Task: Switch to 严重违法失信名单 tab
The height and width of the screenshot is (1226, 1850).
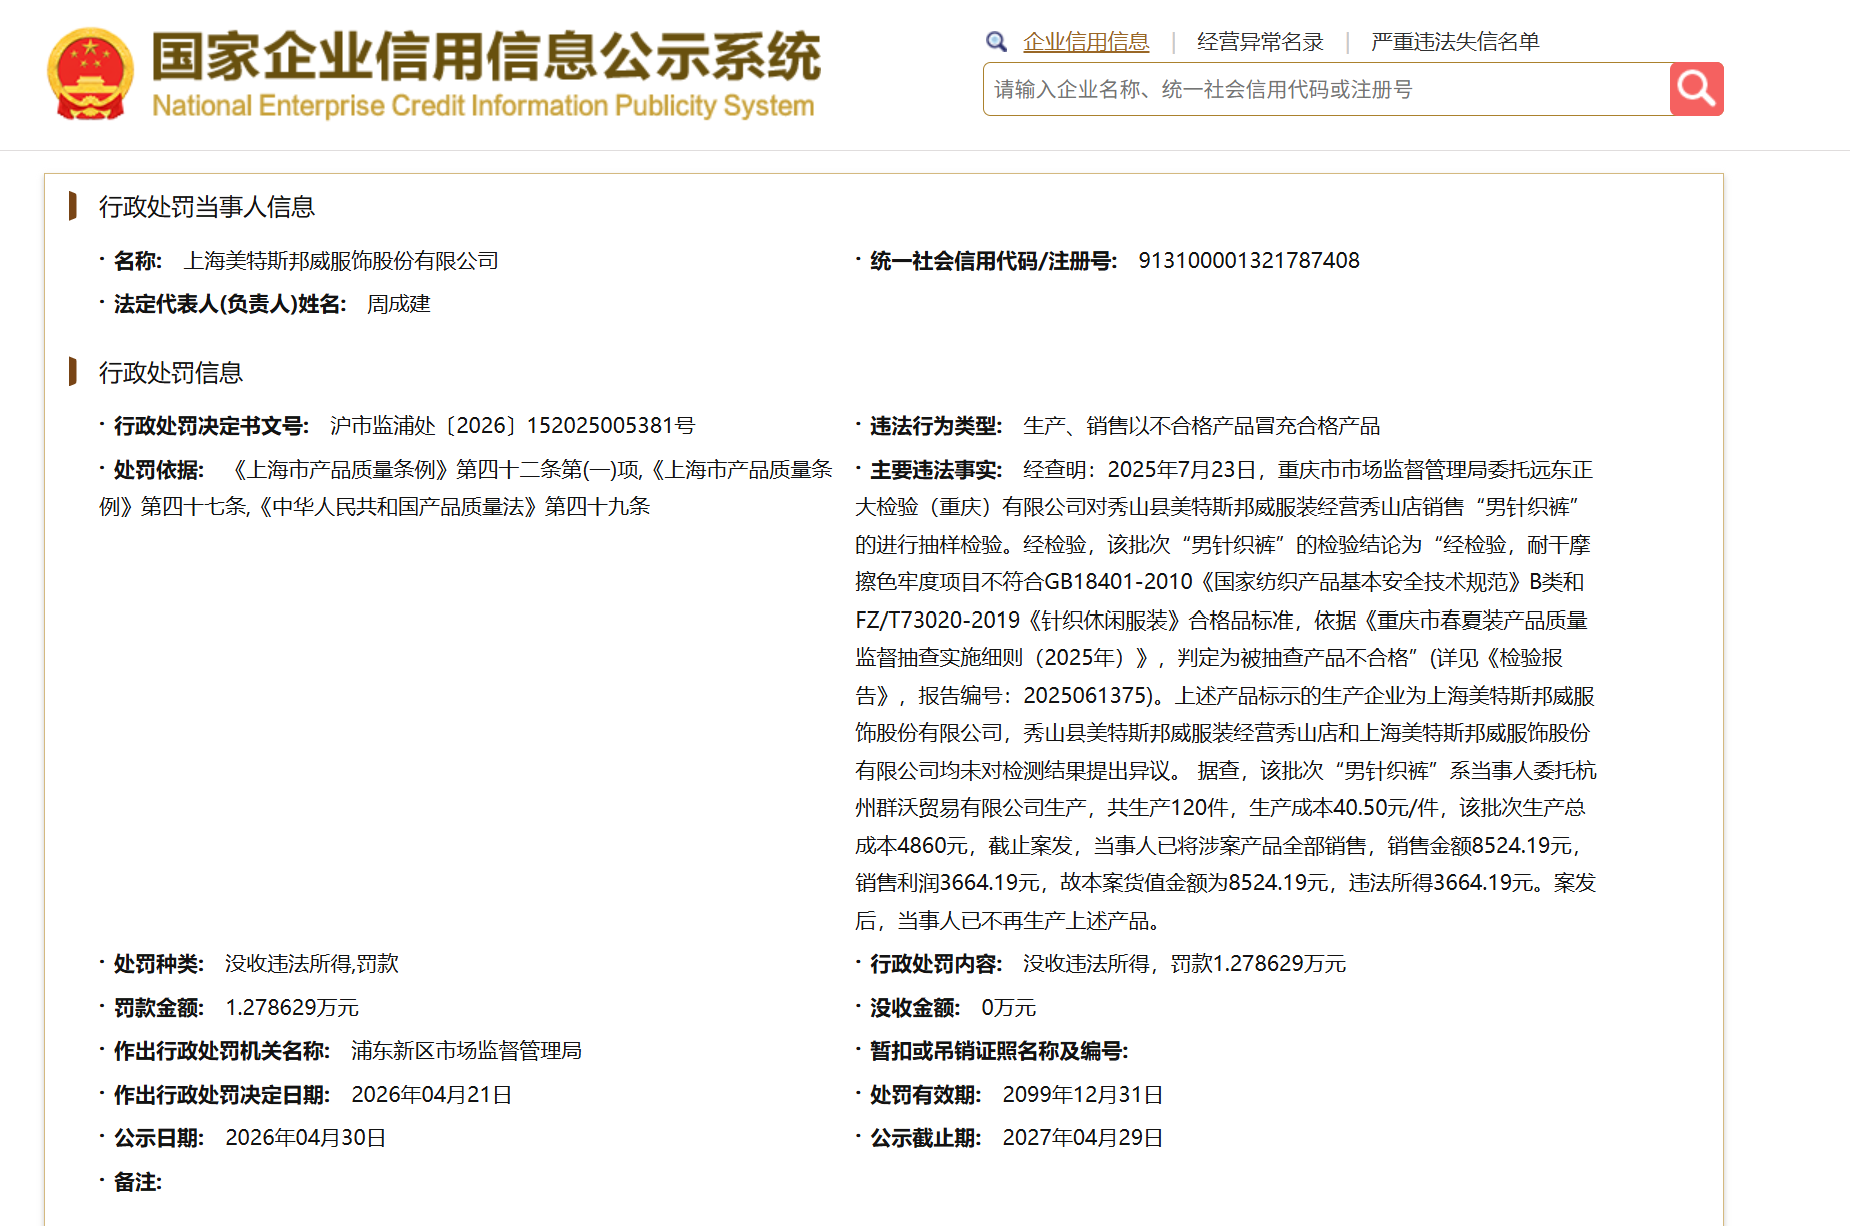Action: 1455,42
